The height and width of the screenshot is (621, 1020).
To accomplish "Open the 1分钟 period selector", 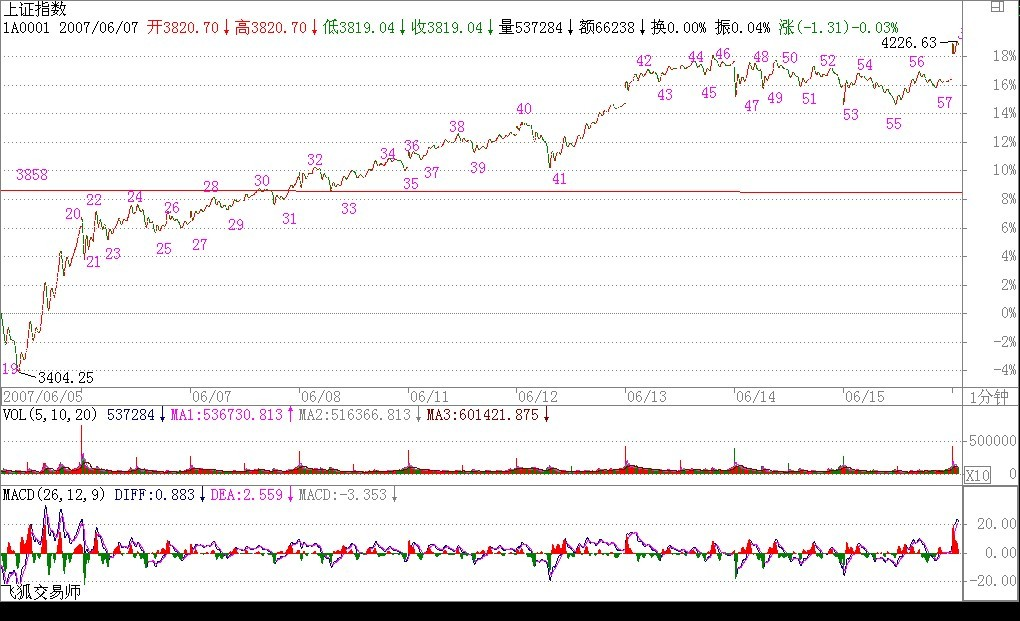I will tap(990, 396).
